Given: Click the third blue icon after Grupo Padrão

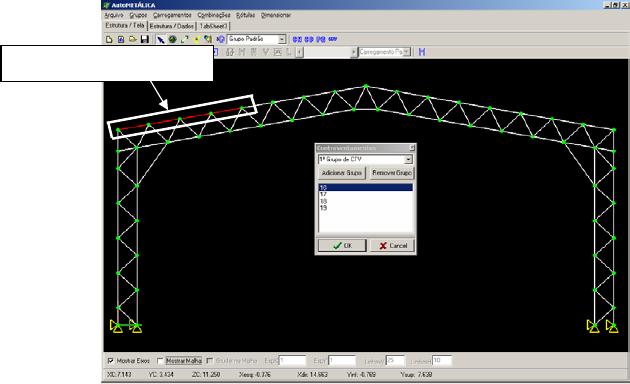Looking at the screenshot, I should tap(321, 39).
